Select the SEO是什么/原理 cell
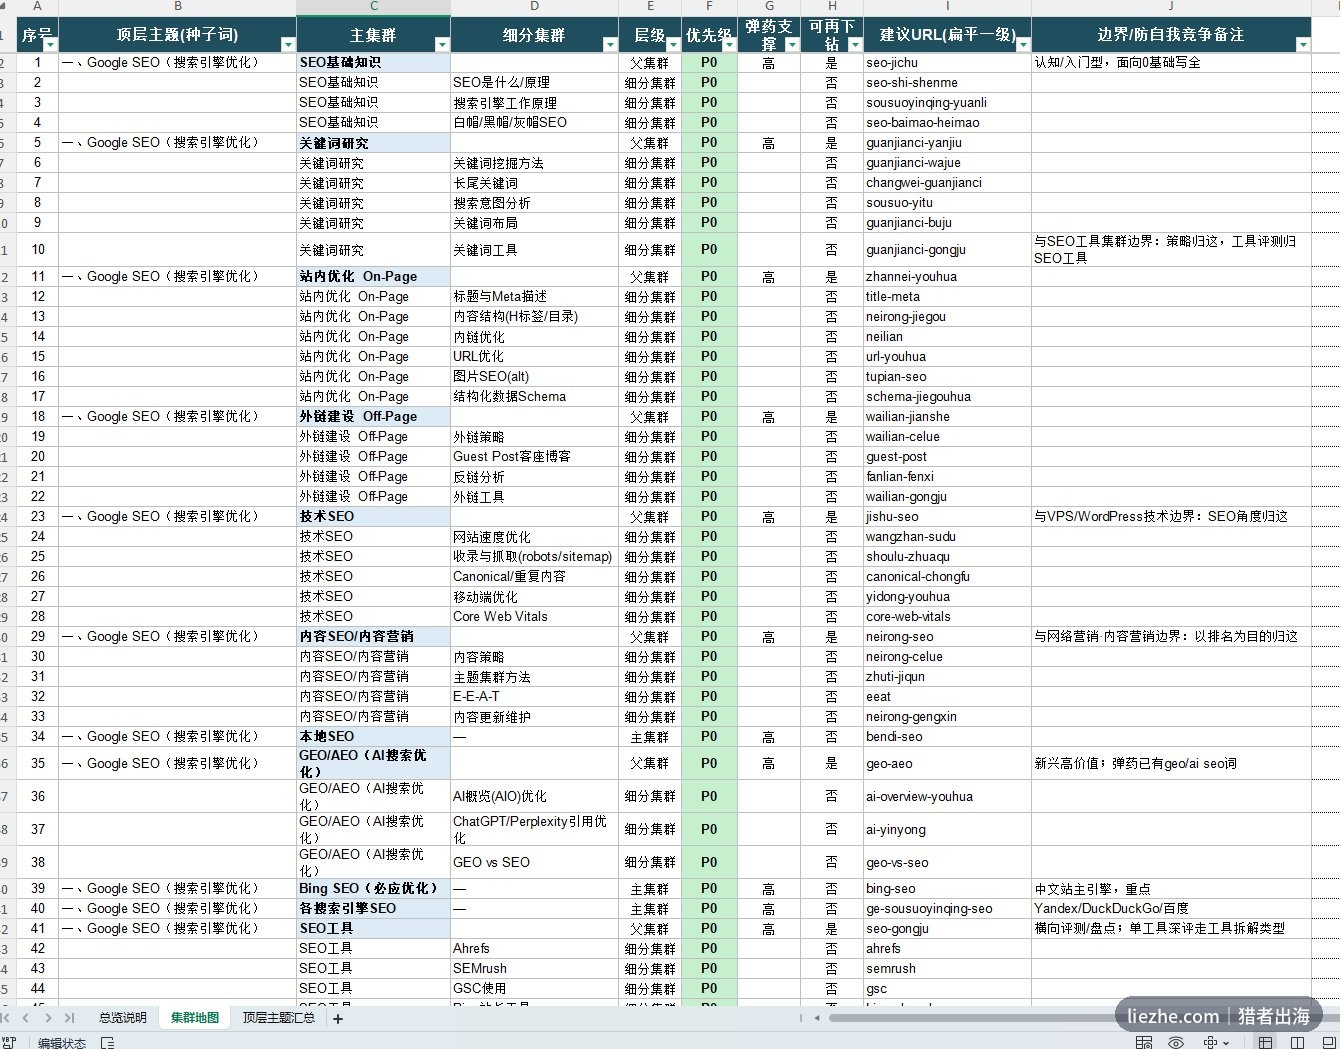Screen dimensions: 1340x1049 [535, 82]
